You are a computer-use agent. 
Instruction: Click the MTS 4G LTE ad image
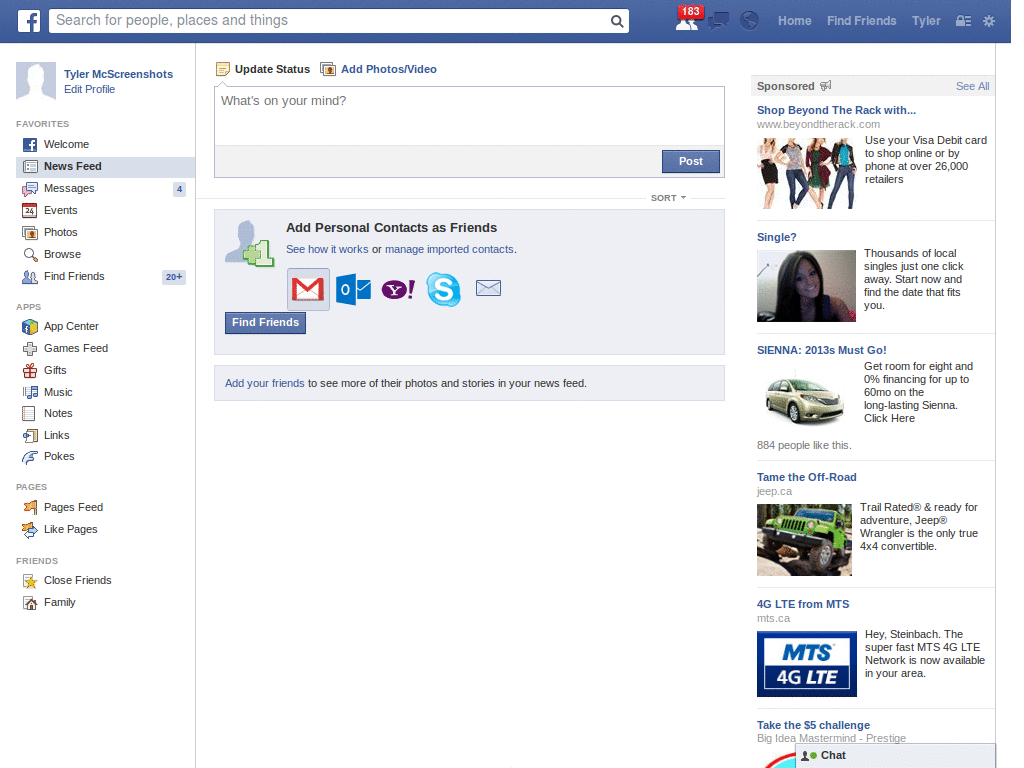pos(807,664)
